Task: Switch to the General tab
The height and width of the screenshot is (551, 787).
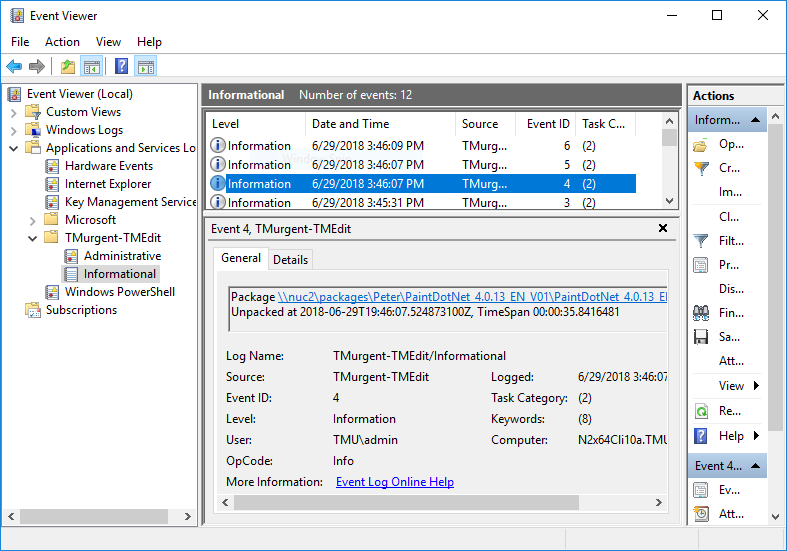Action: [x=241, y=258]
